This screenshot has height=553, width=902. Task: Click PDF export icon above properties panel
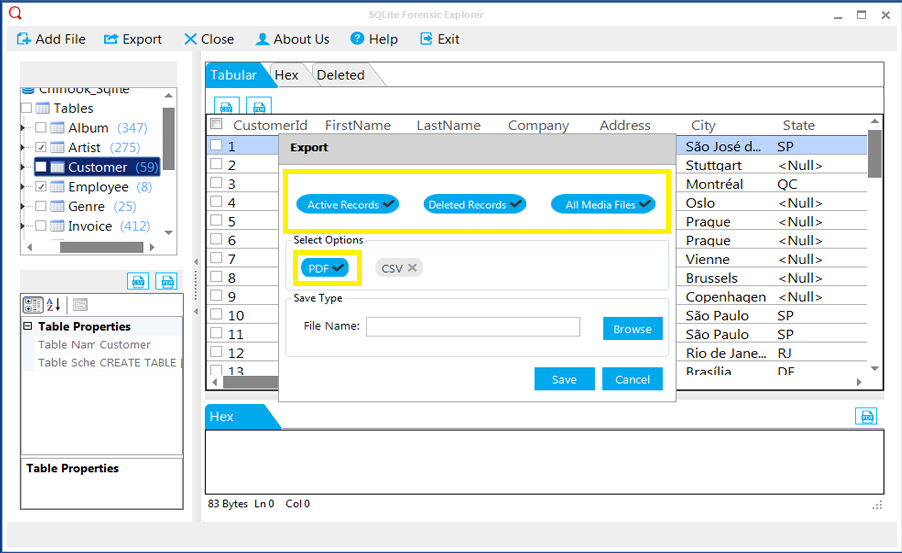click(x=167, y=281)
